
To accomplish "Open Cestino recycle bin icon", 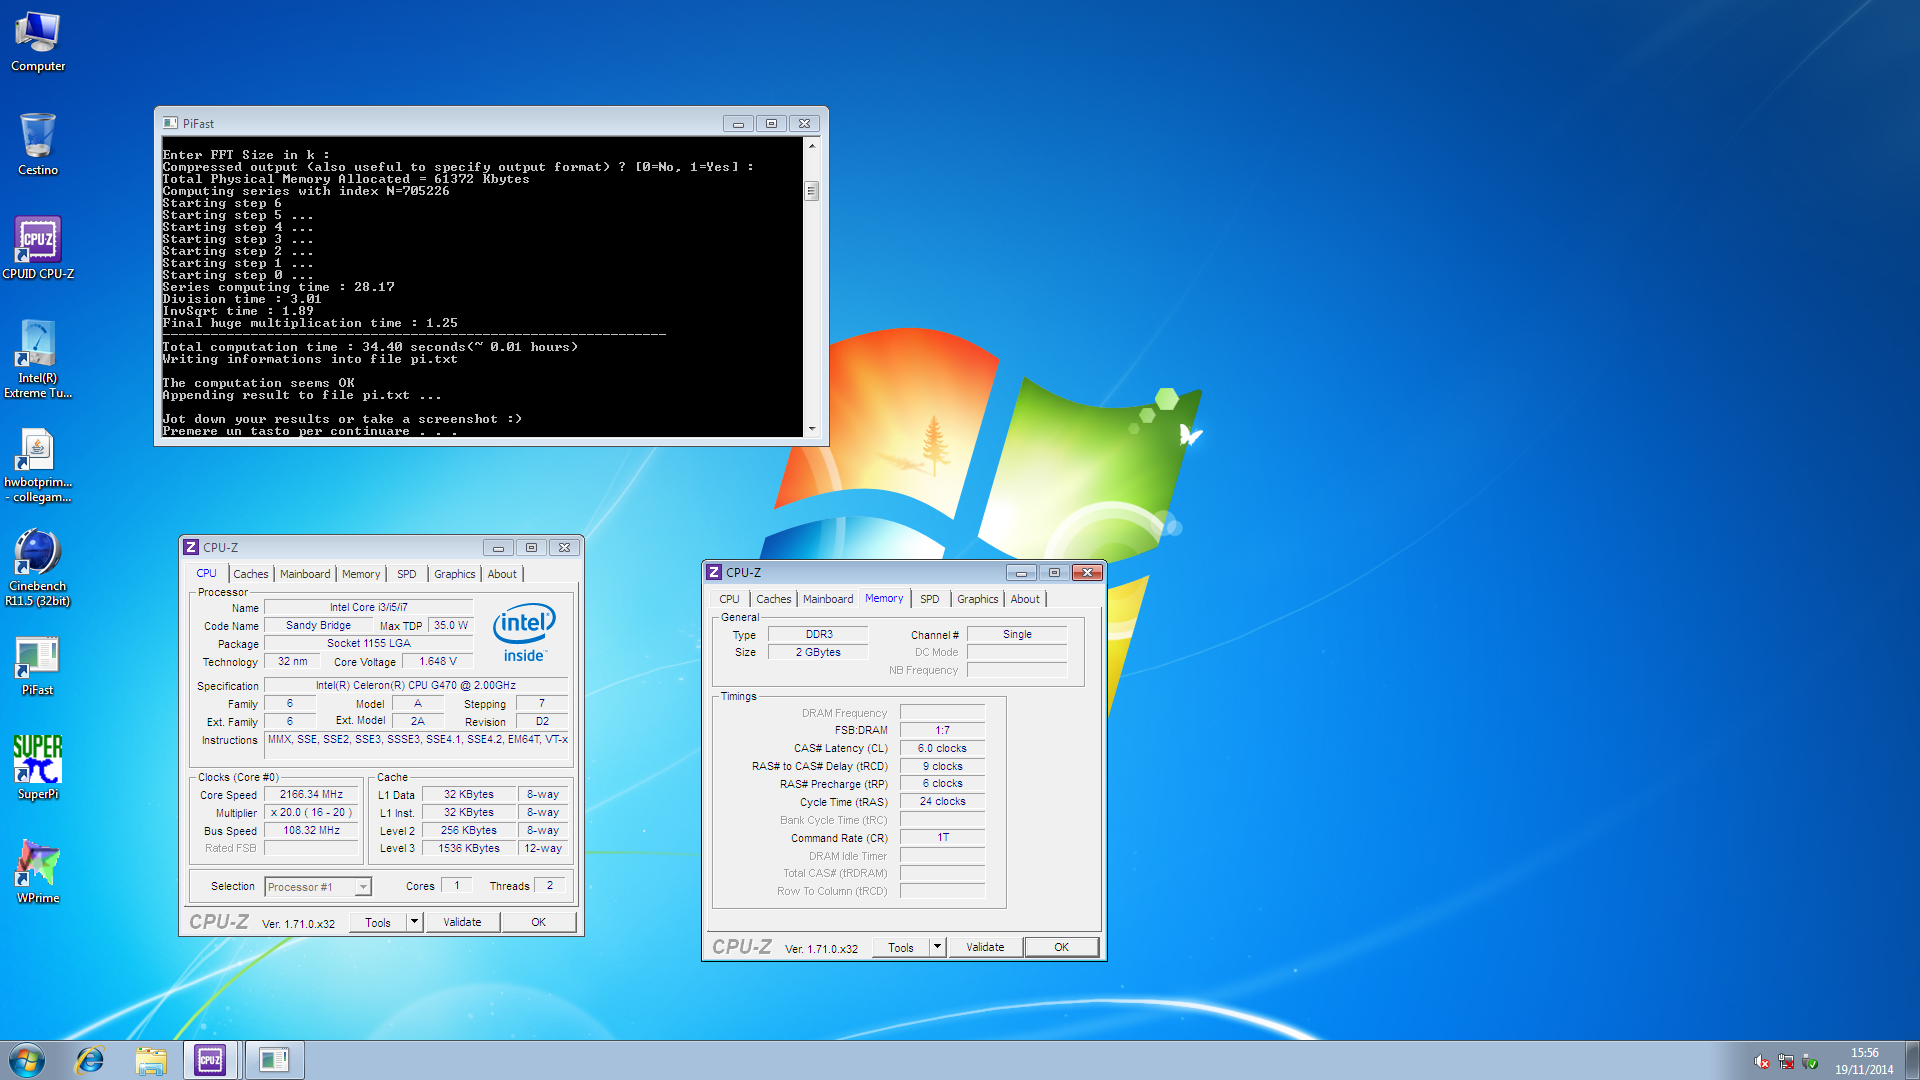I will click(x=38, y=145).
